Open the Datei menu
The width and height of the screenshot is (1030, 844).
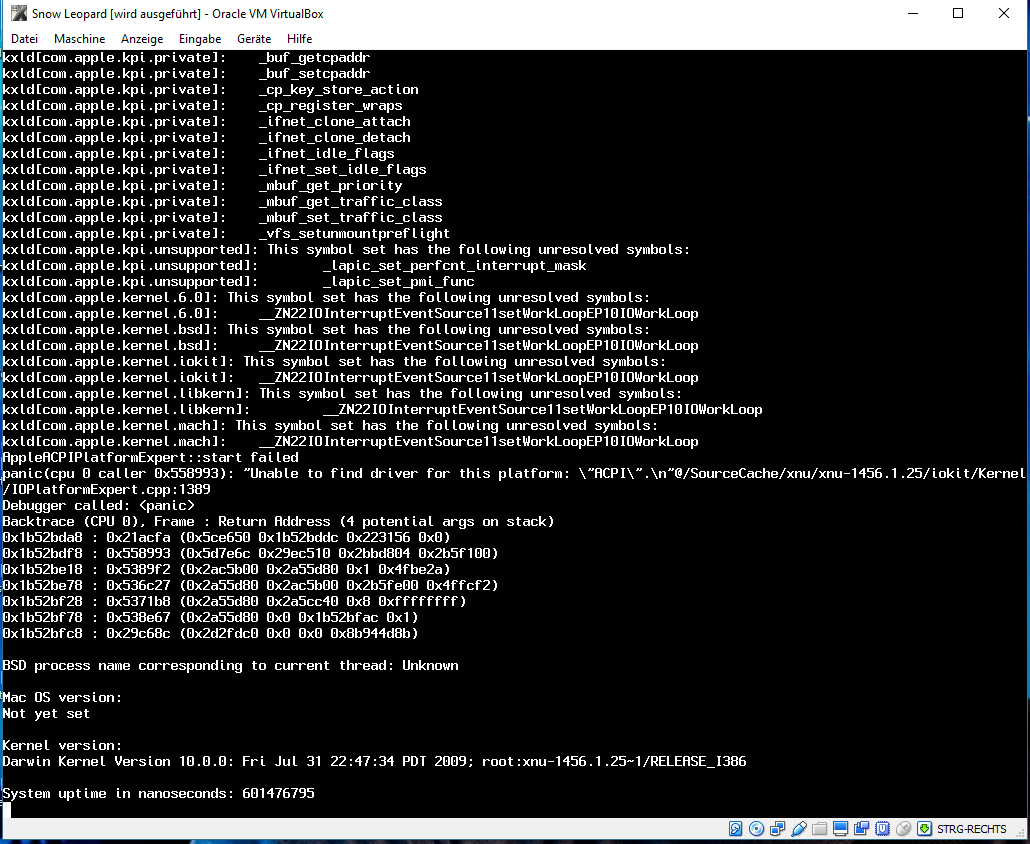click(24, 39)
